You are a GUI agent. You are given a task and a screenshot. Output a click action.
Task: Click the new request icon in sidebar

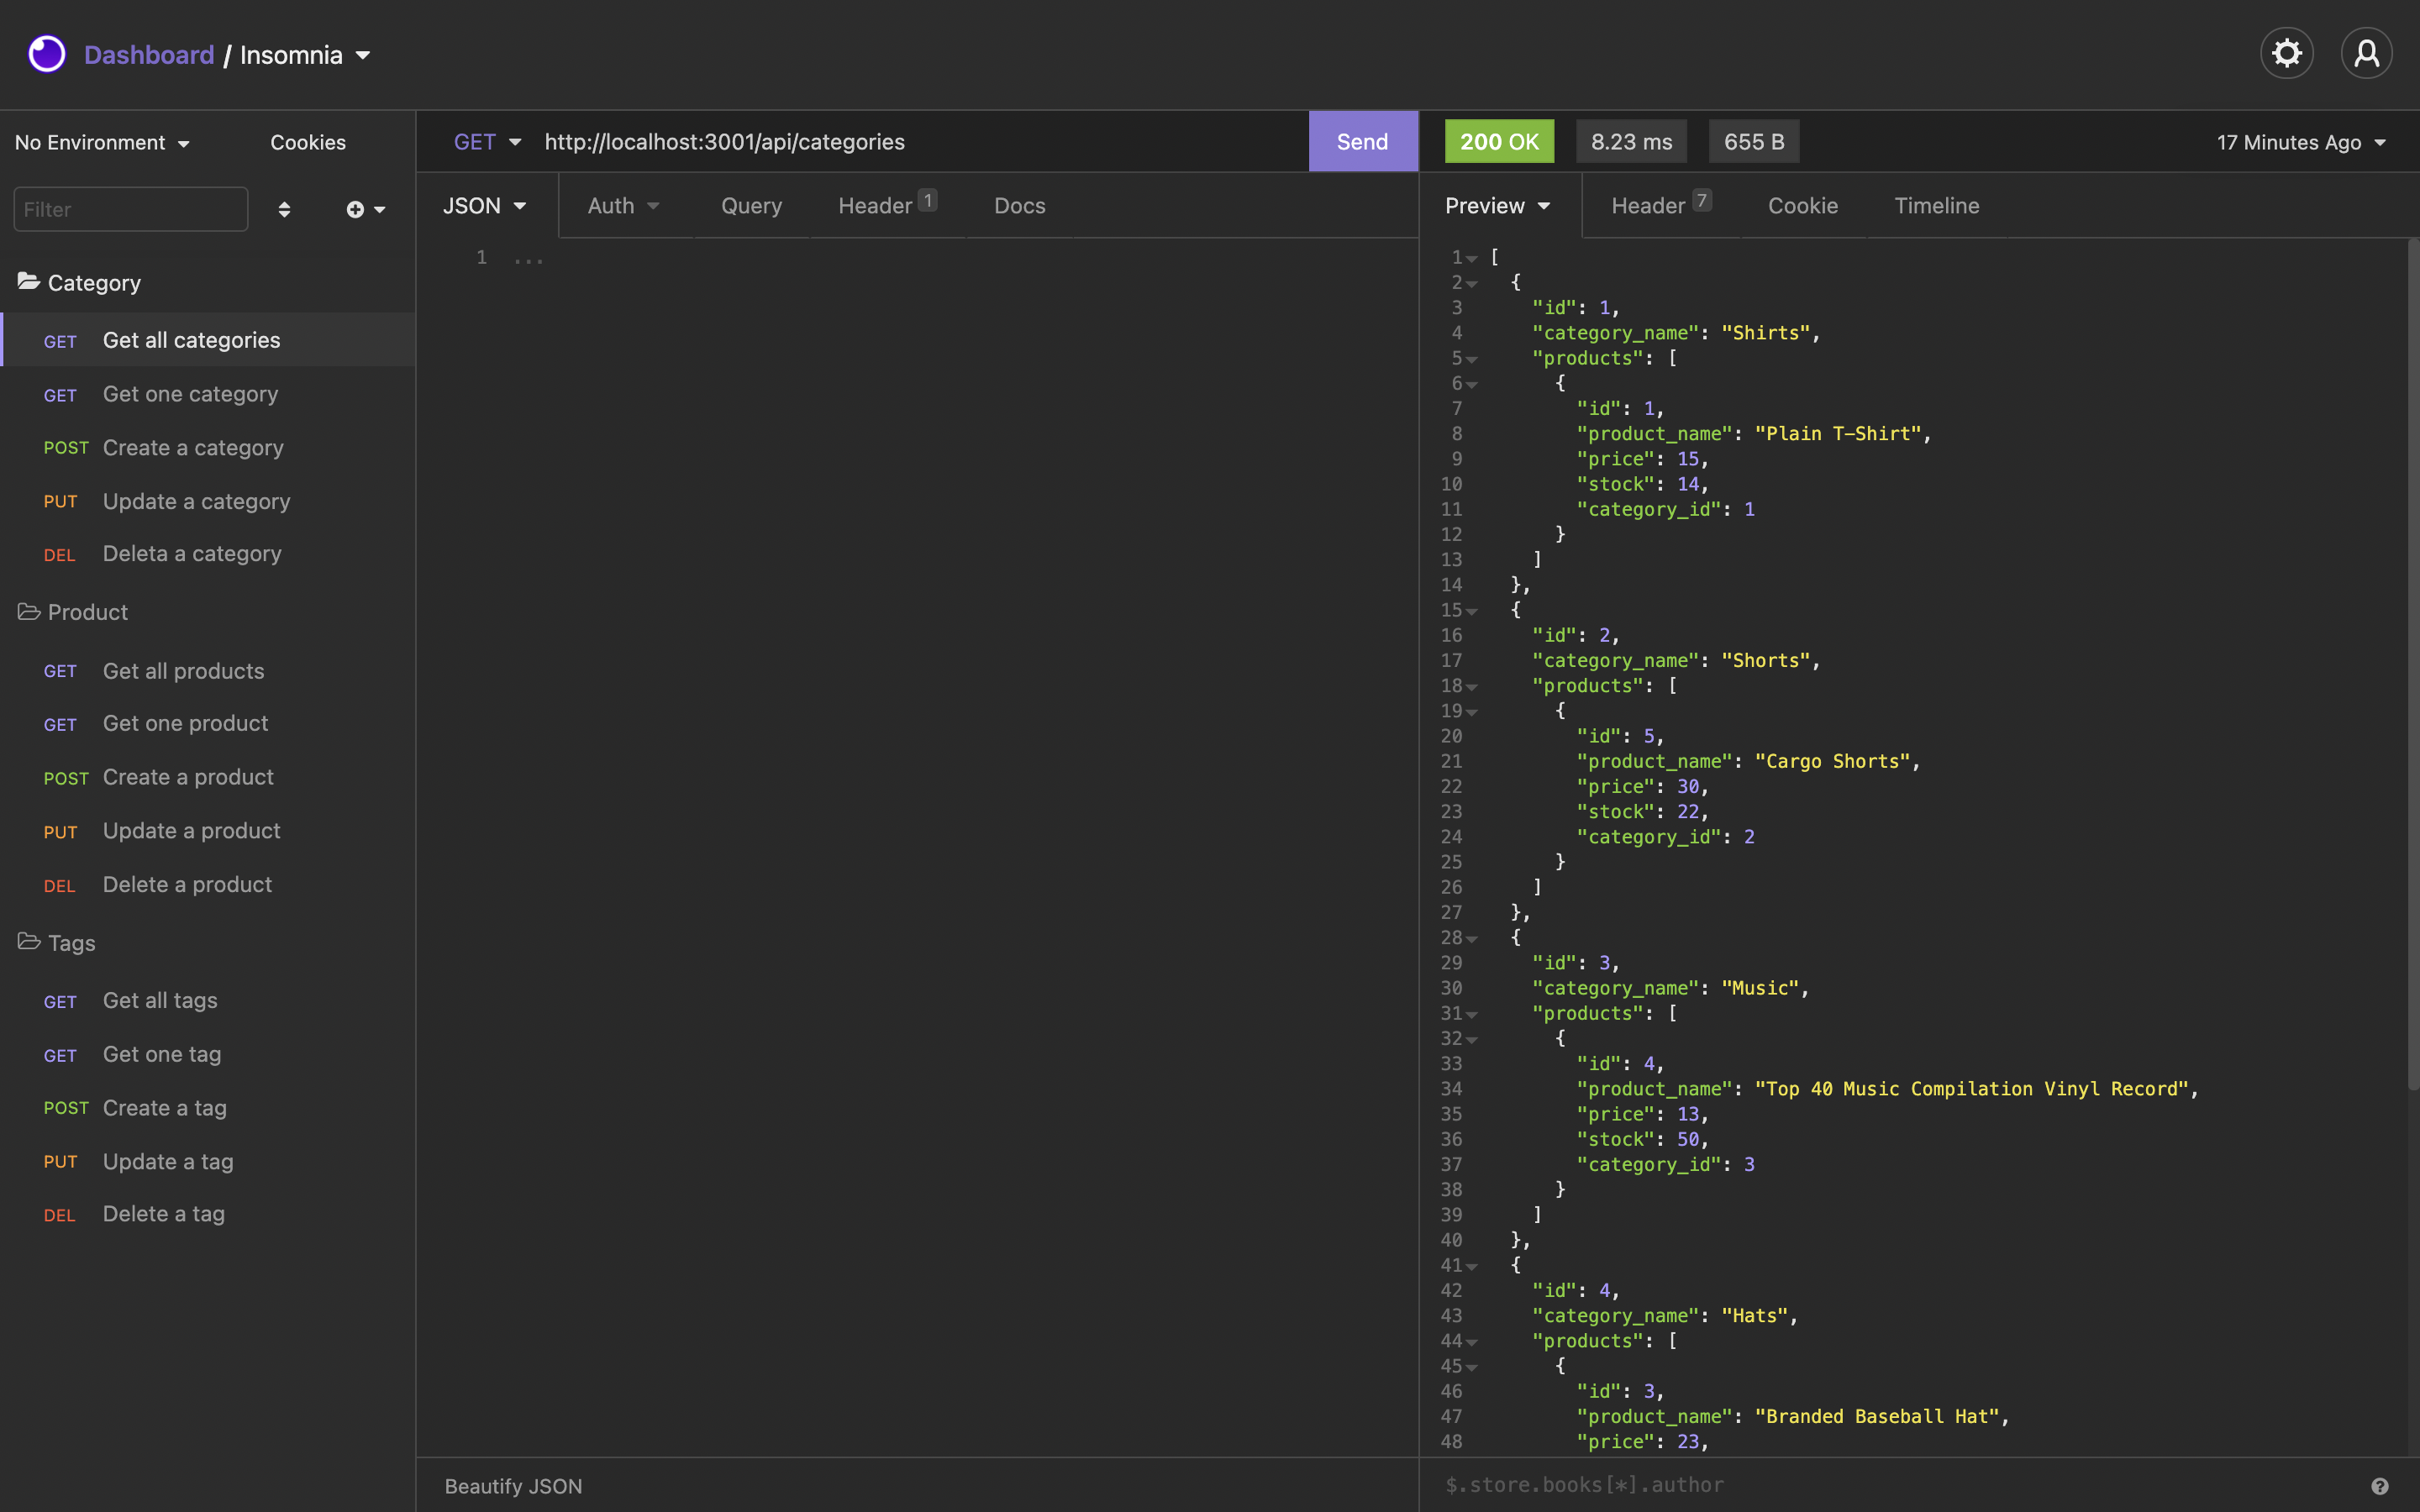[x=354, y=209]
